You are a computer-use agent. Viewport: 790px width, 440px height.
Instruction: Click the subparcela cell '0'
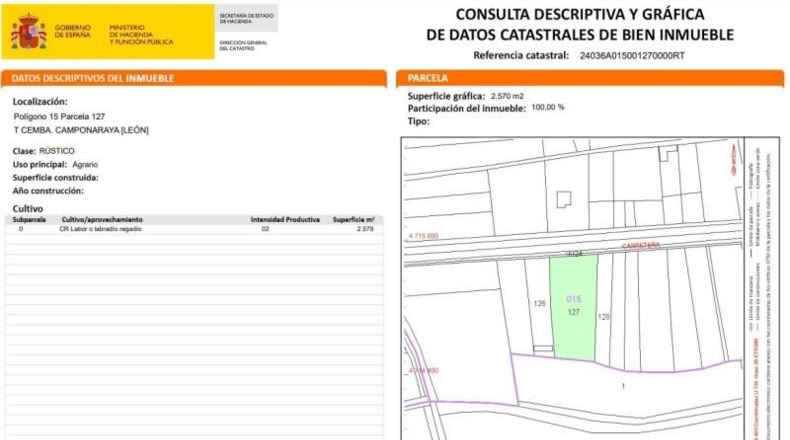point(21,229)
